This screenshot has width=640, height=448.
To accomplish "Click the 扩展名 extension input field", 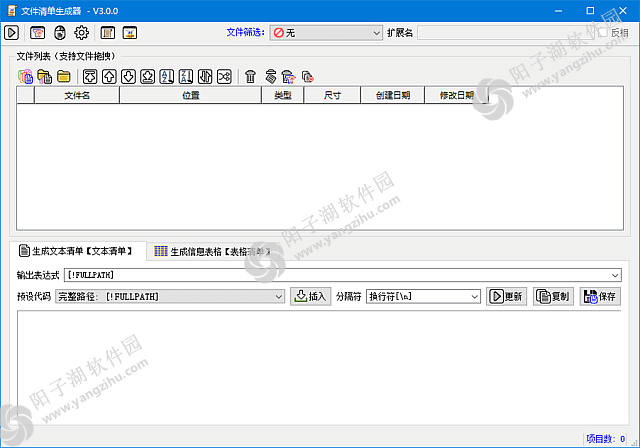I will pos(505,33).
